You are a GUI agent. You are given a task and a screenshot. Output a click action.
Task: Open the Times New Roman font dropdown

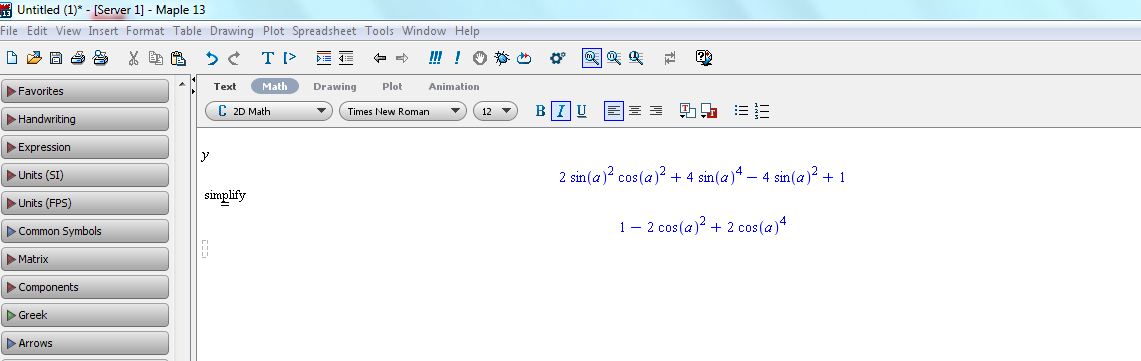(402, 111)
